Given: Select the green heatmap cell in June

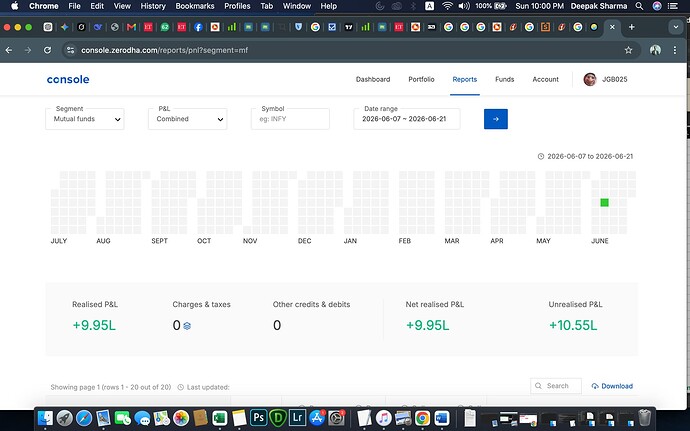Looking at the screenshot, I should 605,203.
